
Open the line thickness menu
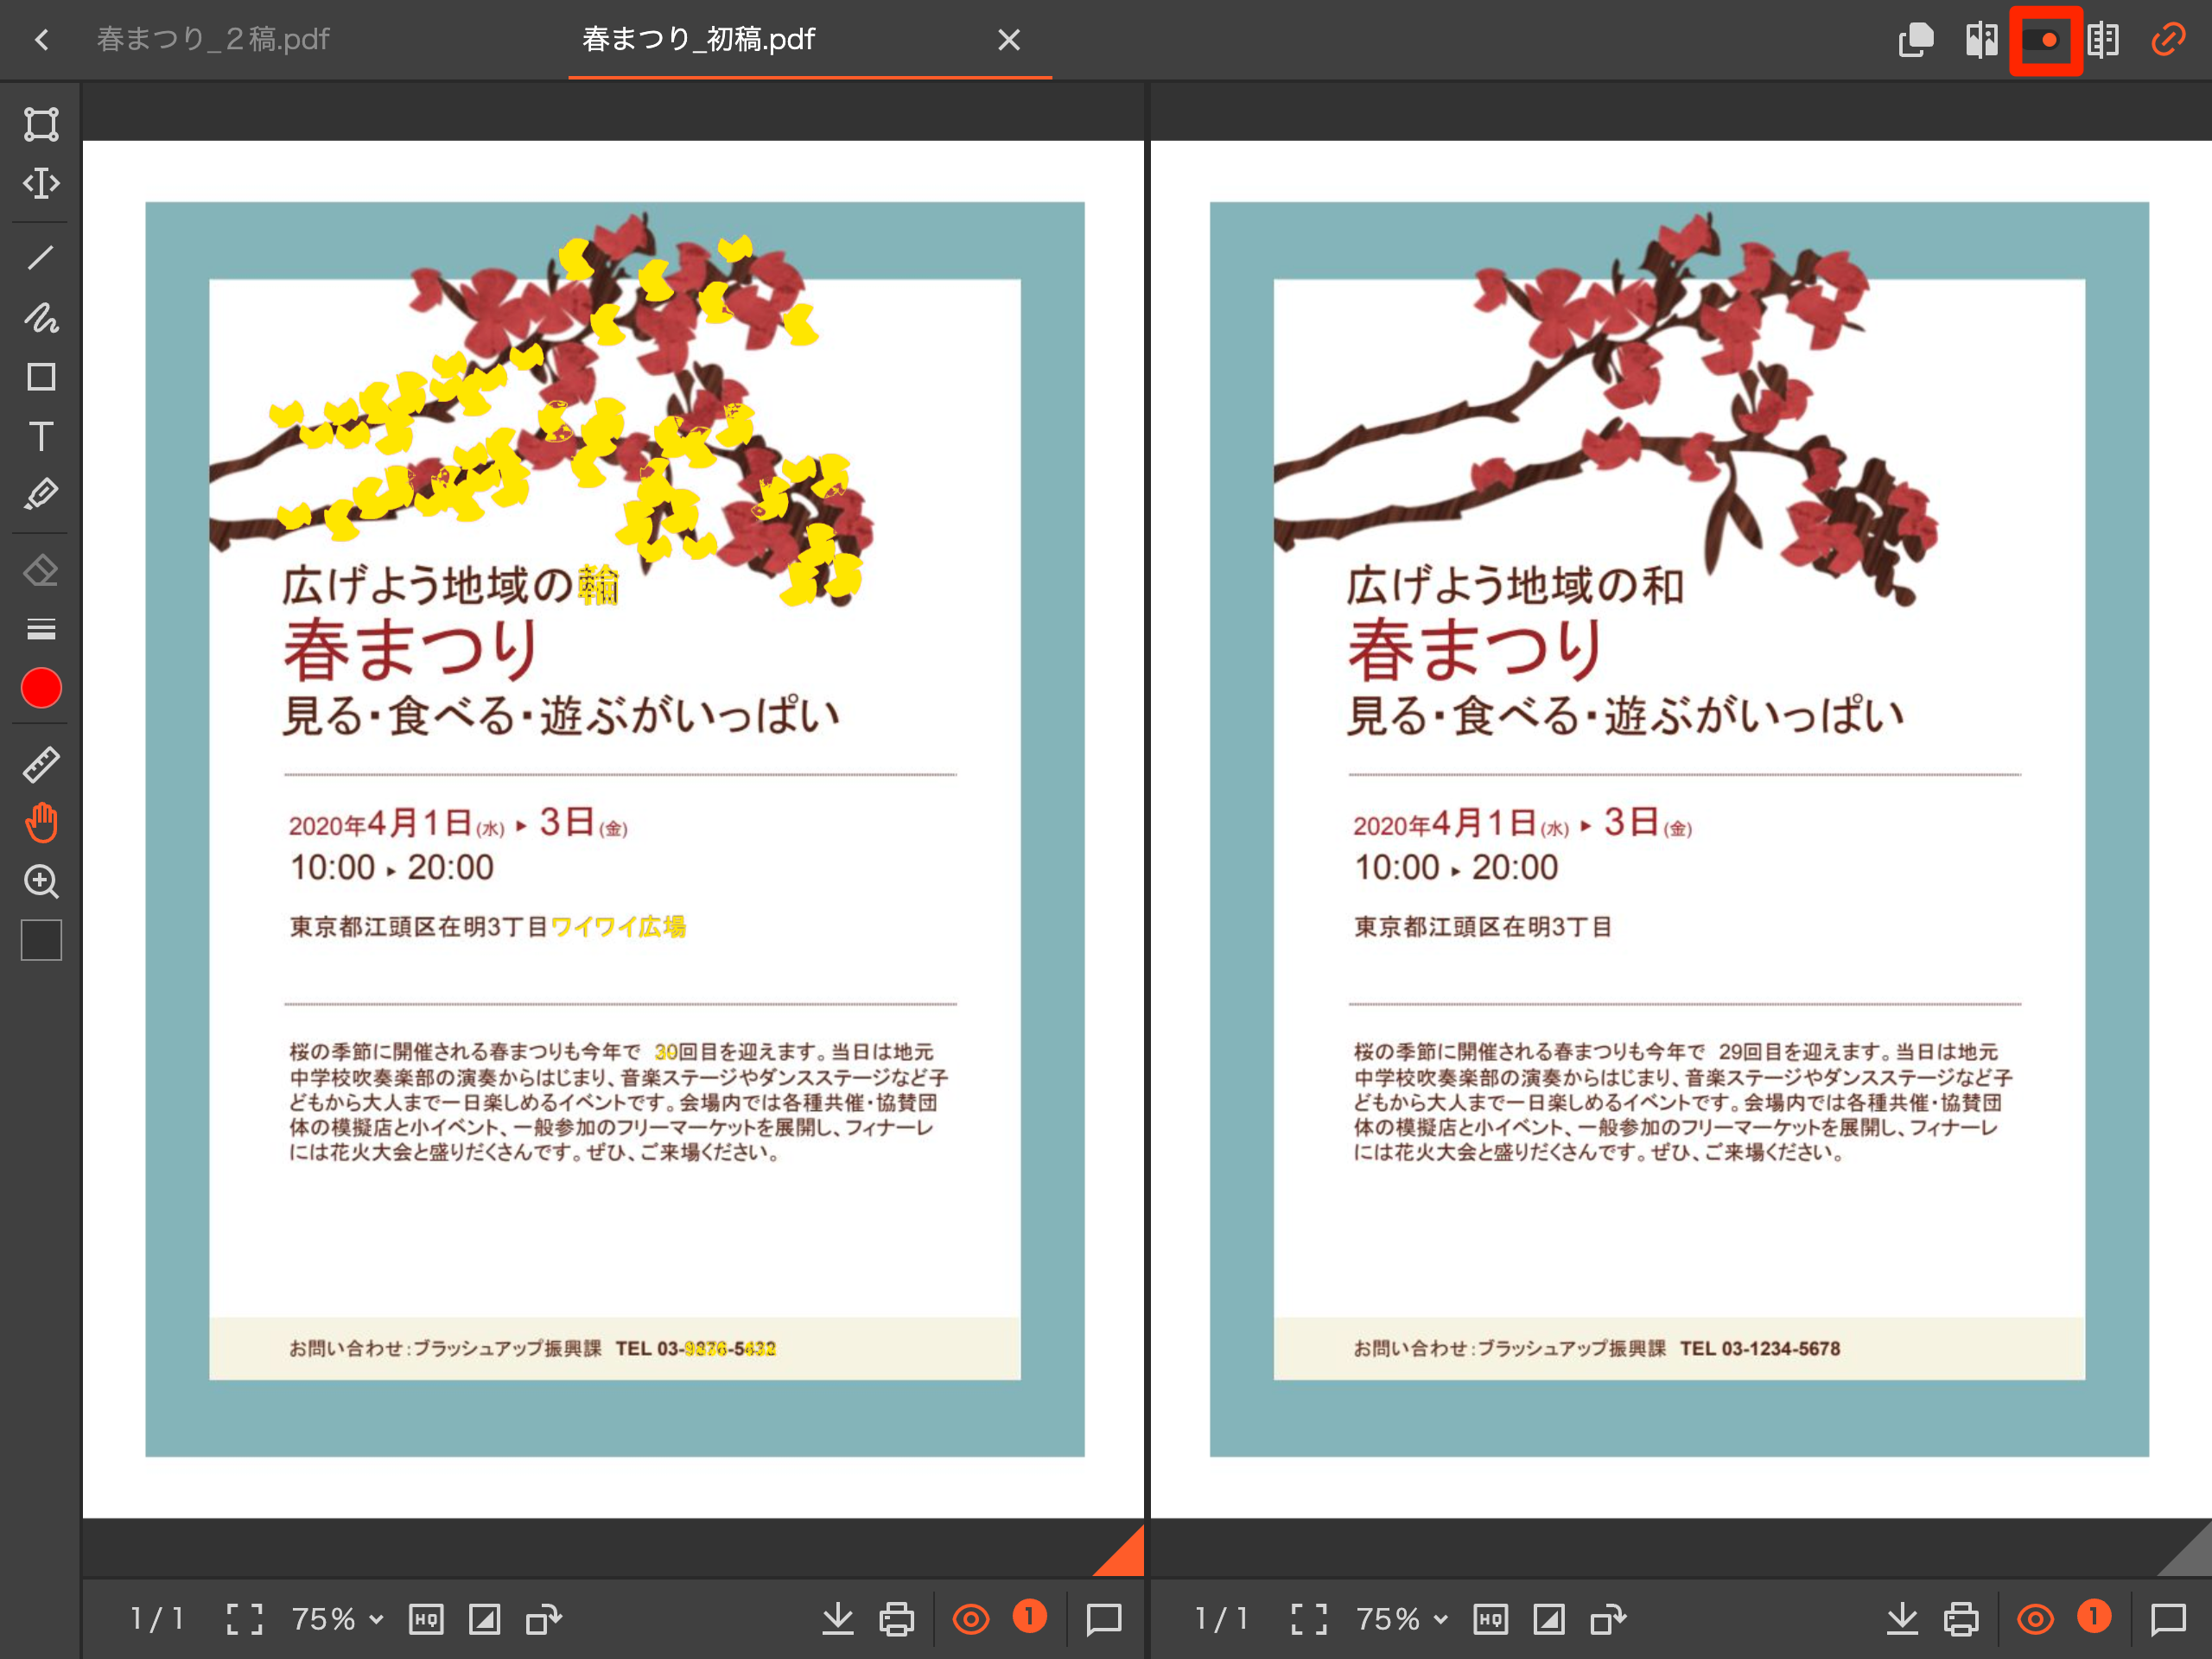pyautogui.click(x=41, y=629)
